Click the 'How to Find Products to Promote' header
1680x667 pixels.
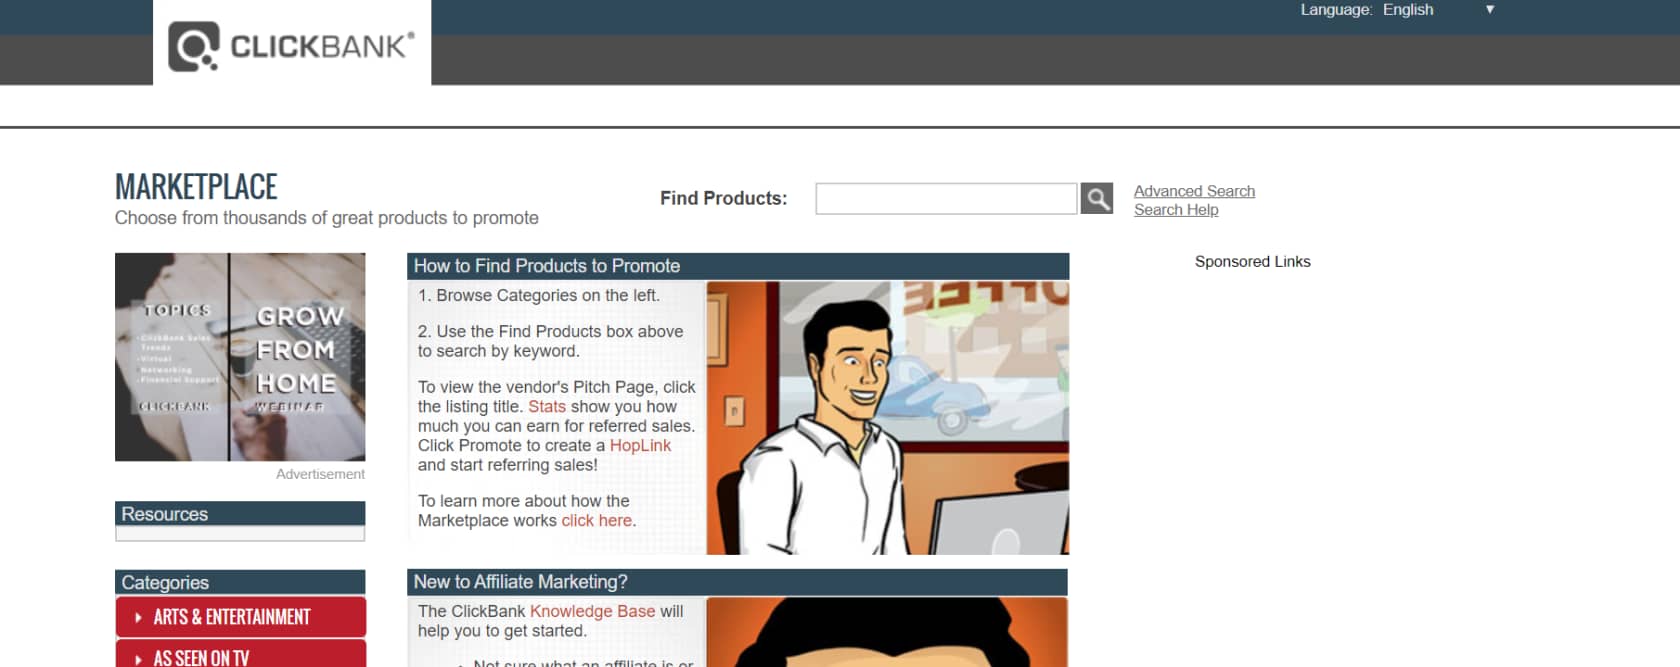pos(738,266)
